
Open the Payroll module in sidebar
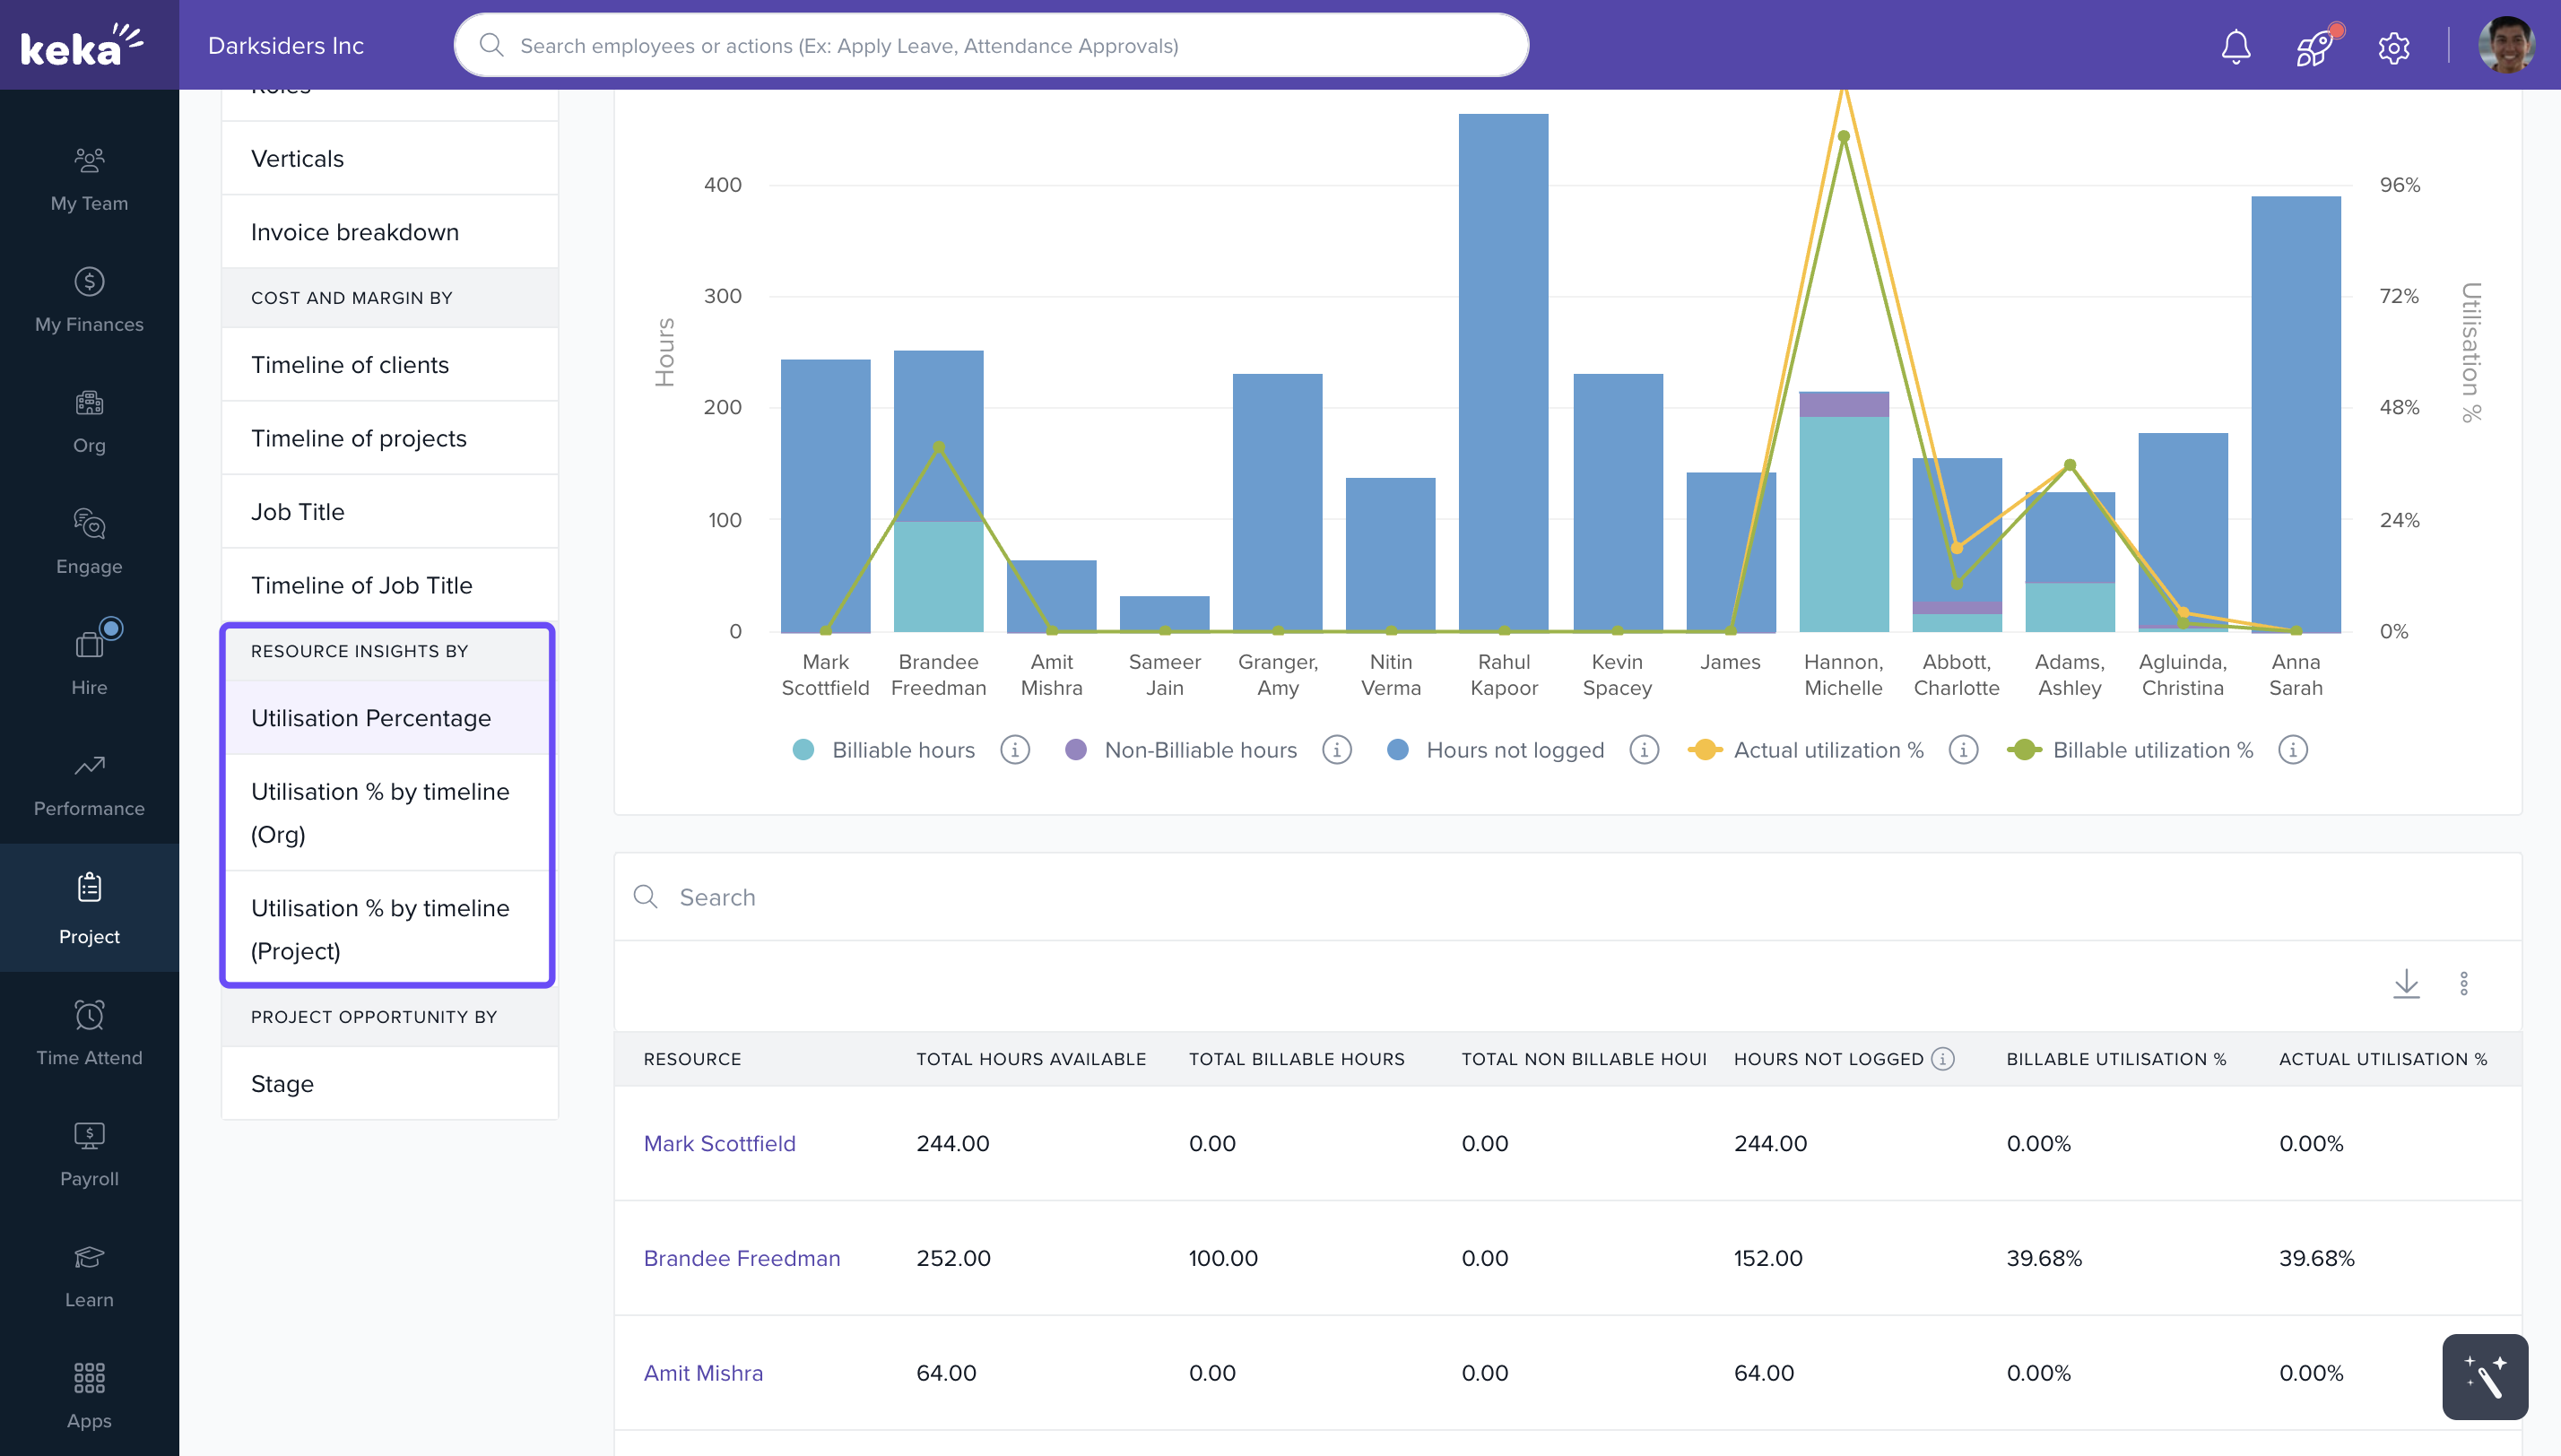tap(89, 1153)
